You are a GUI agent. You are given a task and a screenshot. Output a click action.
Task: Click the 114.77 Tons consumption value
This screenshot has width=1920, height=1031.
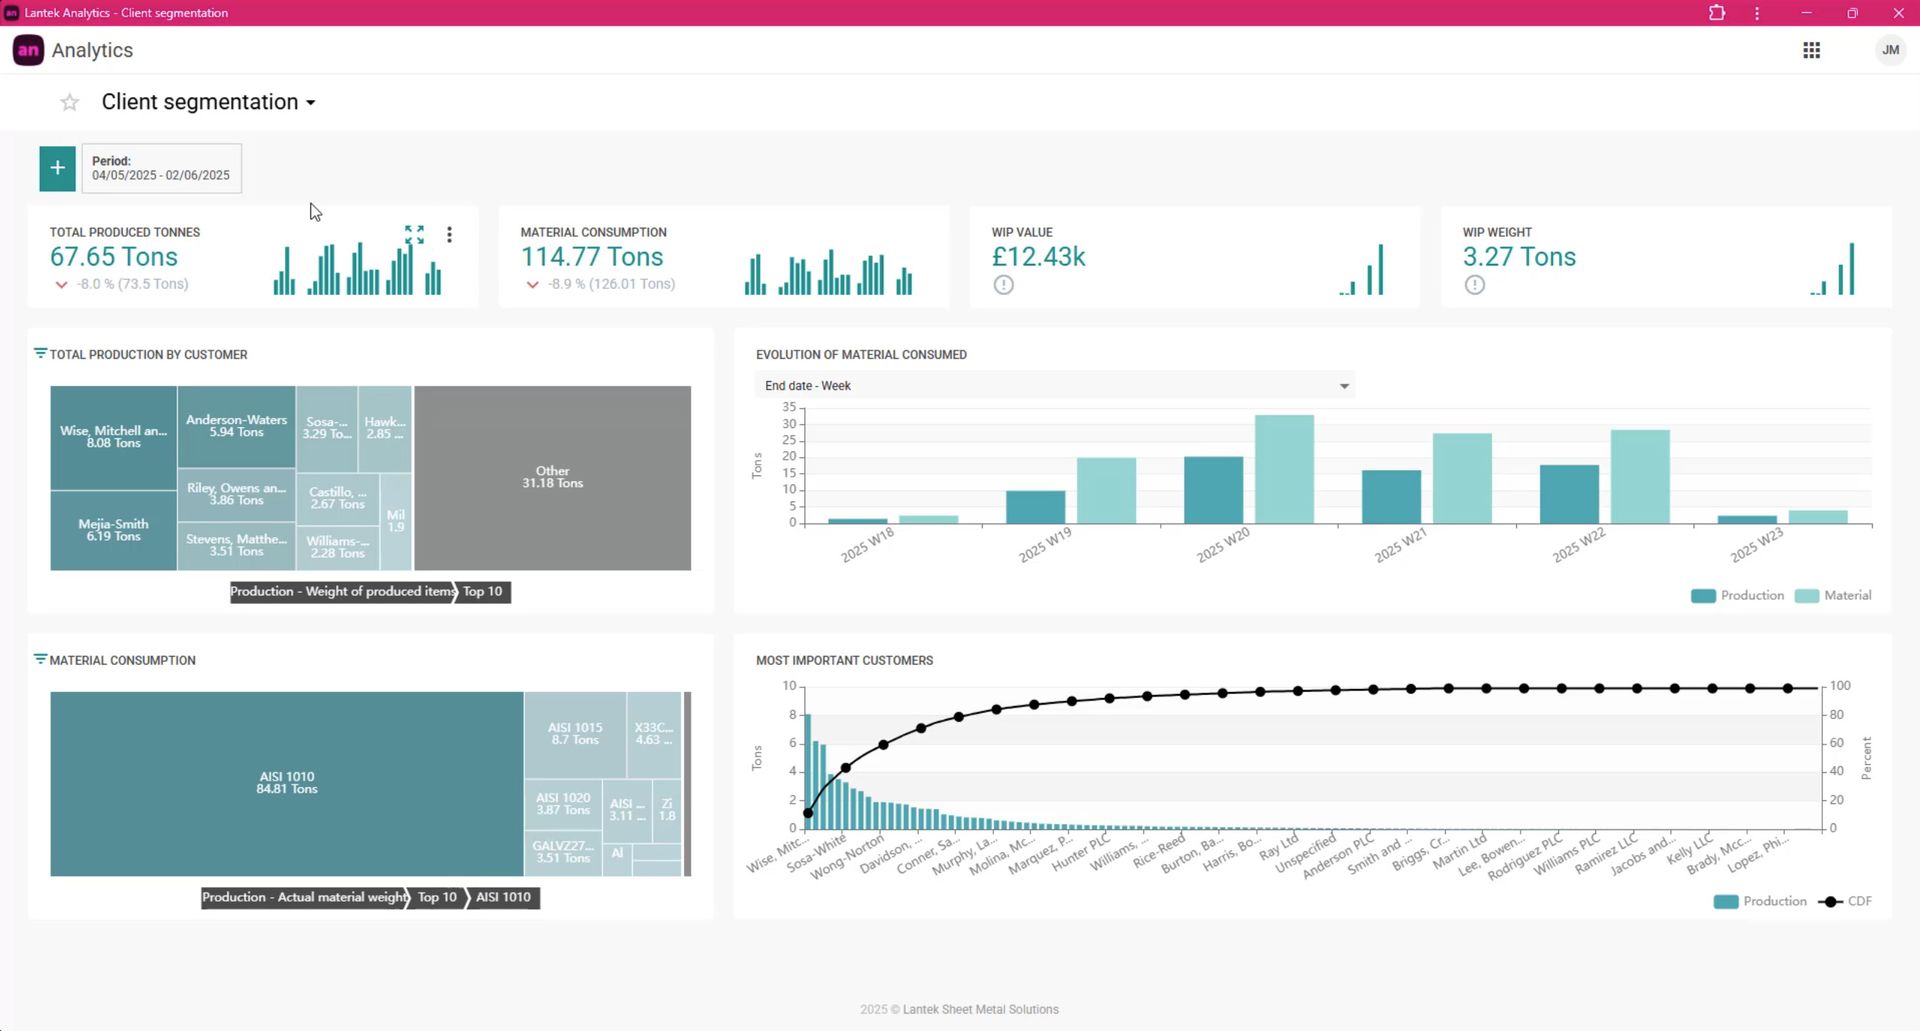[x=592, y=257]
